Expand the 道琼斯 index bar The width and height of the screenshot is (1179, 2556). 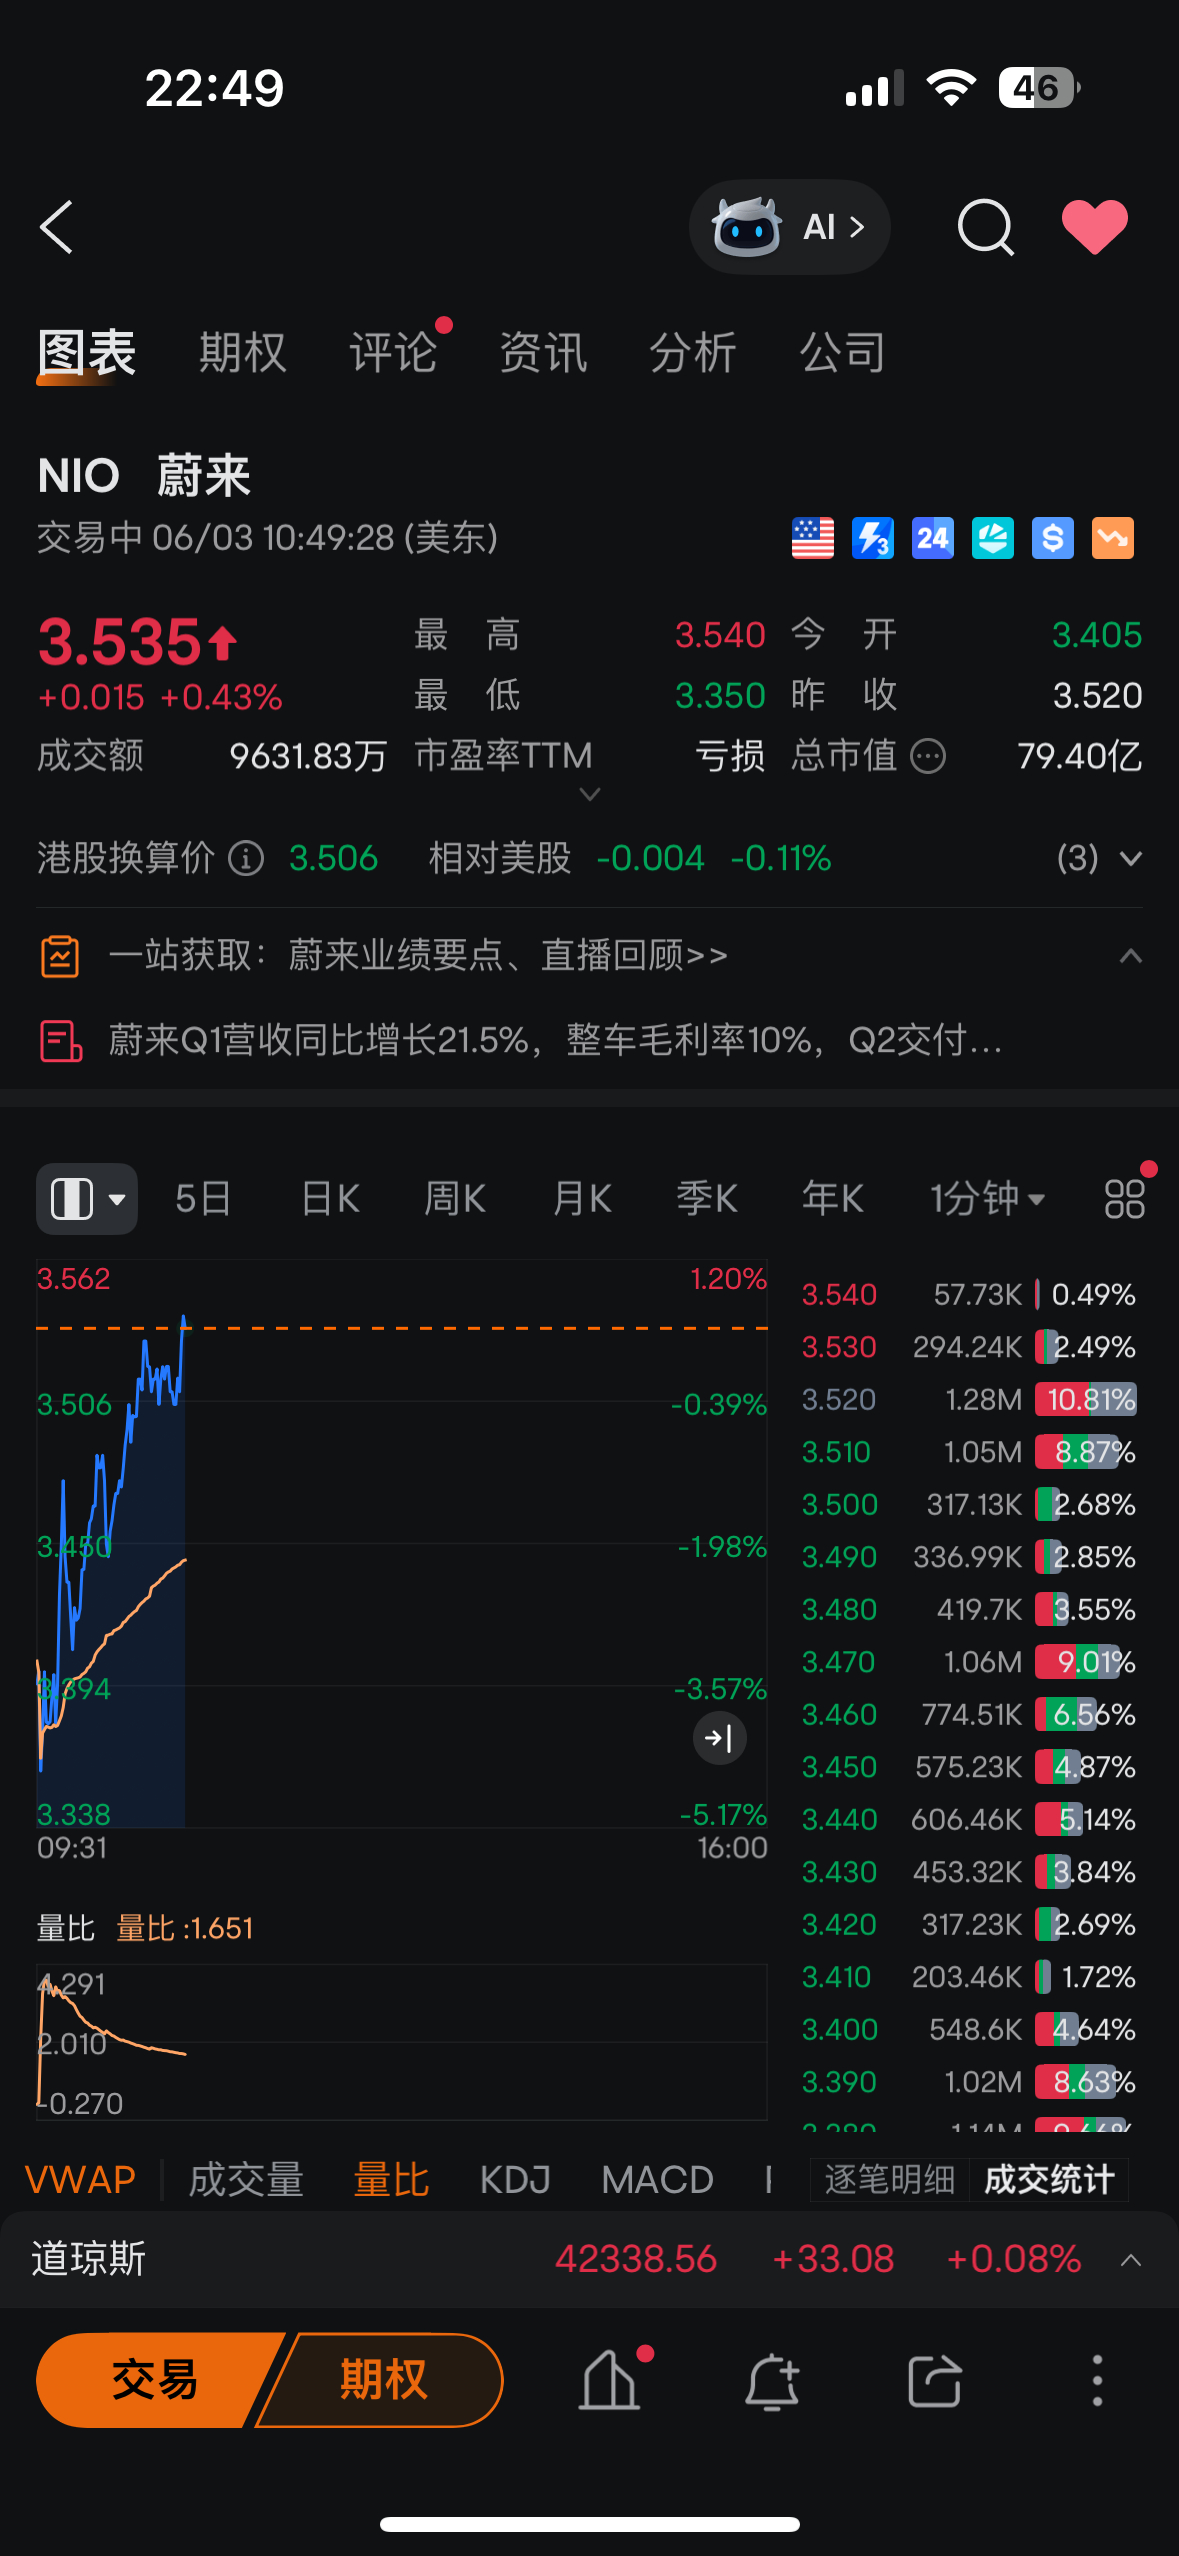click(x=1131, y=2260)
